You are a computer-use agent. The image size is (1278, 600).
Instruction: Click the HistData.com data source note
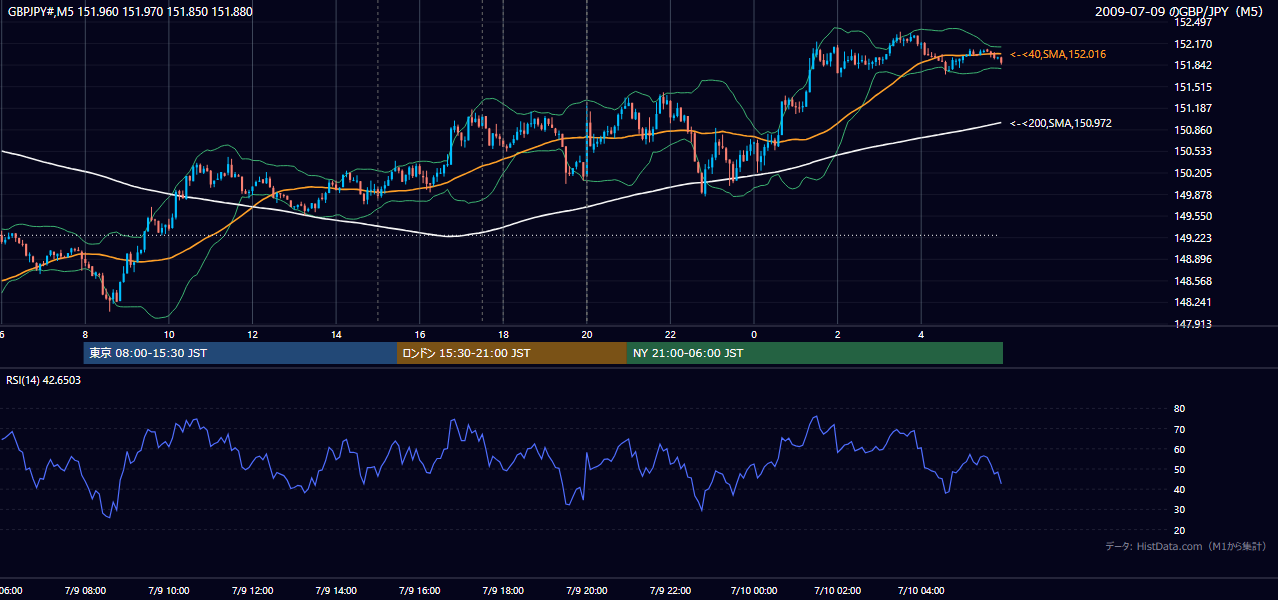(x=1186, y=546)
